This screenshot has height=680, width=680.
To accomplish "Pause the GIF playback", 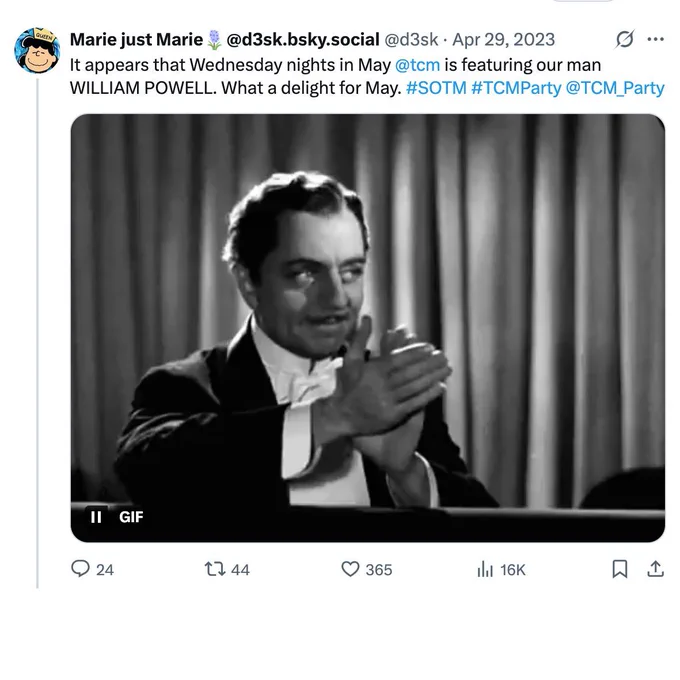I will pyautogui.click(x=96, y=517).
